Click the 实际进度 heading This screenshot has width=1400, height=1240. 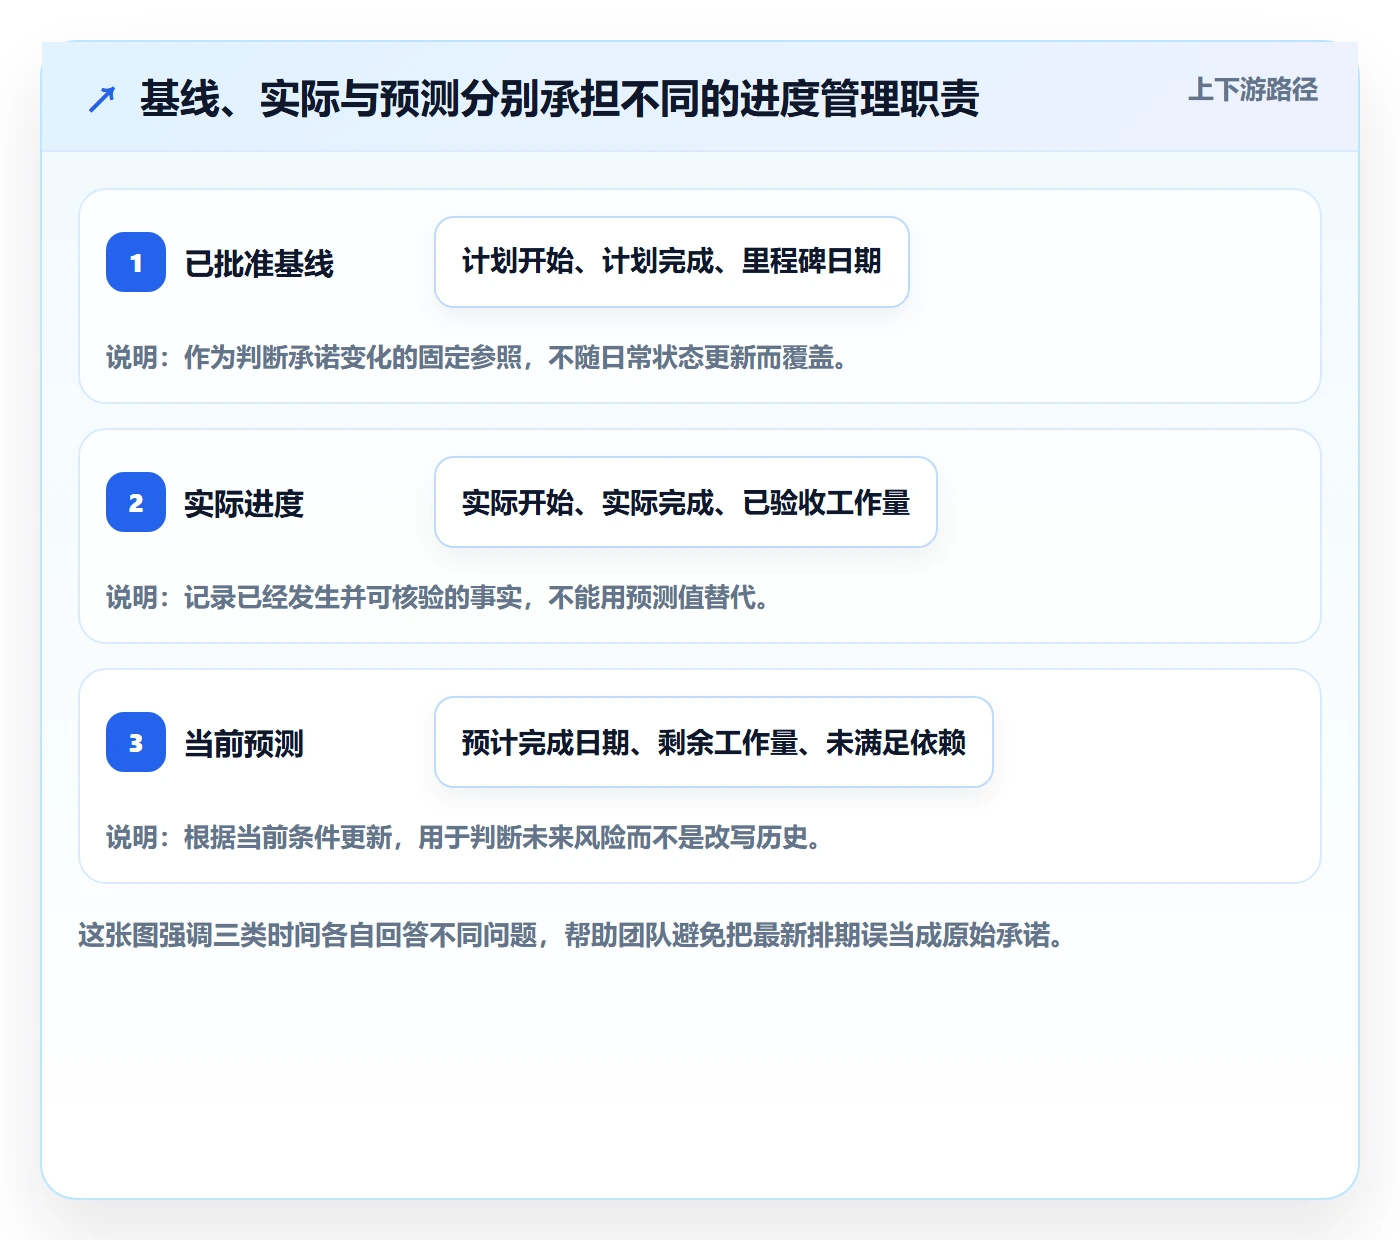click(x=244, y=504)
